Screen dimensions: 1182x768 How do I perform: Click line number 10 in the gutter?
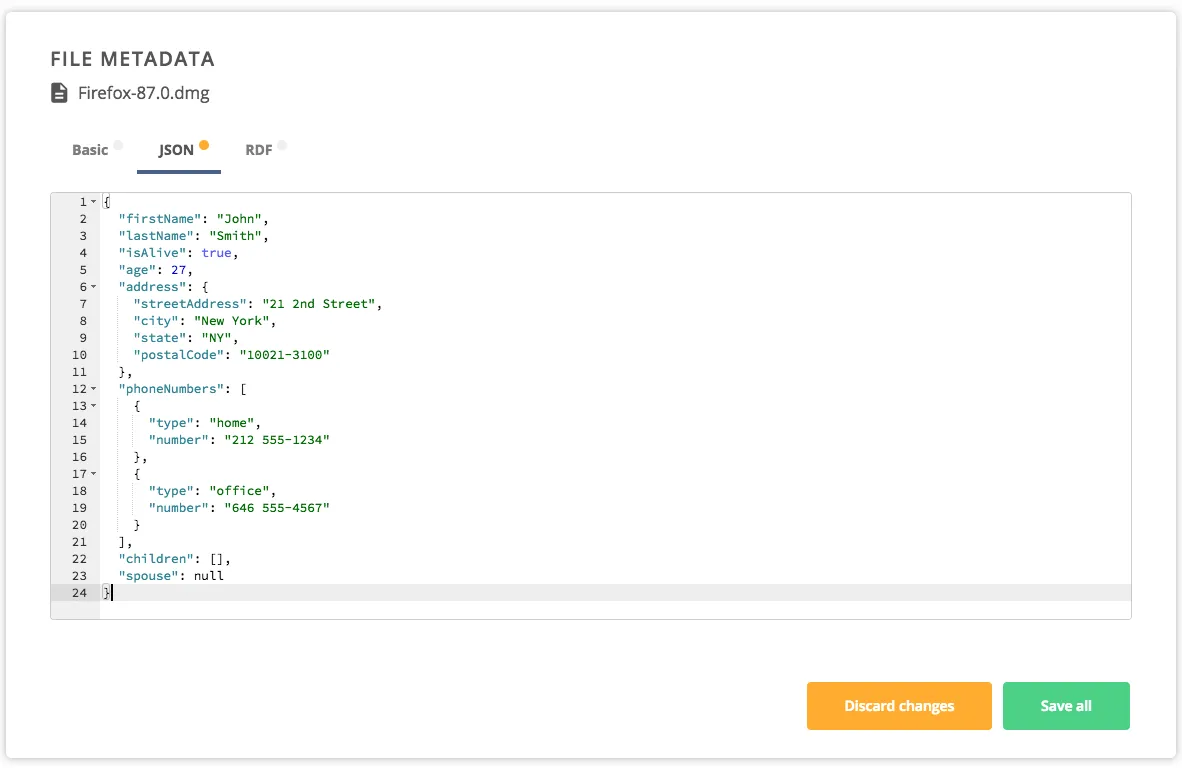79,354
